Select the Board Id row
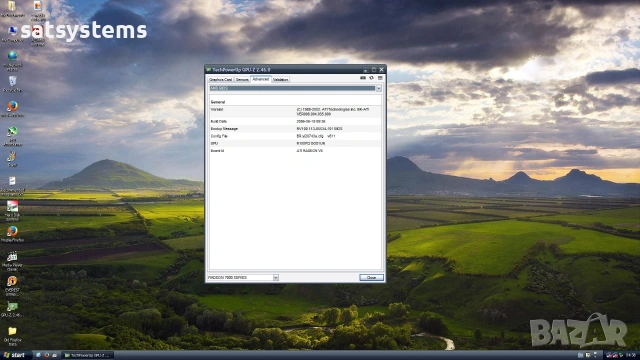The width and height of the screenshot is (640, 360). coord(296,151)
